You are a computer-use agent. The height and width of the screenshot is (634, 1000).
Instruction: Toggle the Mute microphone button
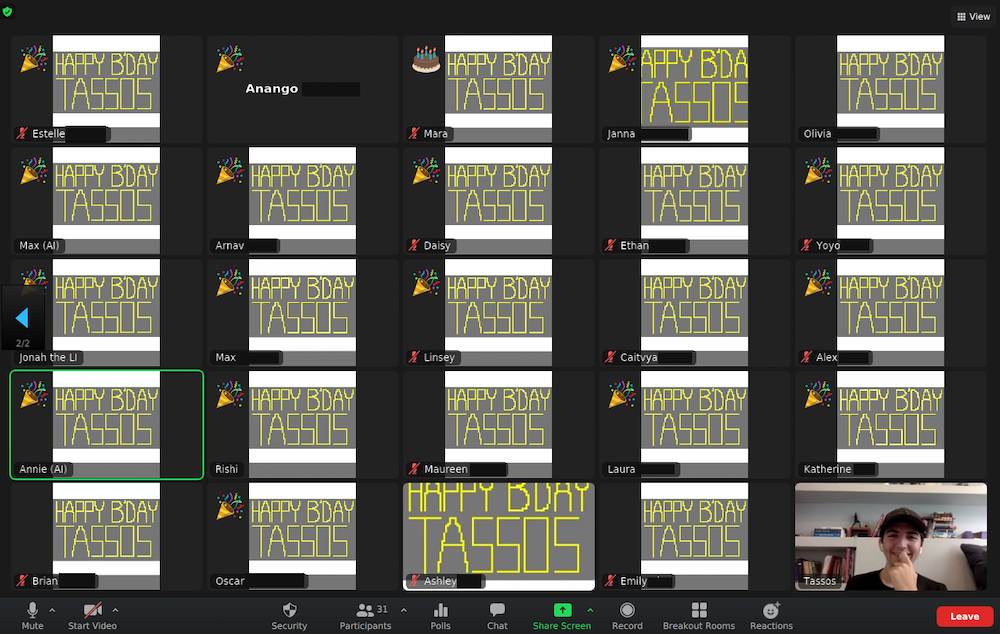click(x=33, y=615)
